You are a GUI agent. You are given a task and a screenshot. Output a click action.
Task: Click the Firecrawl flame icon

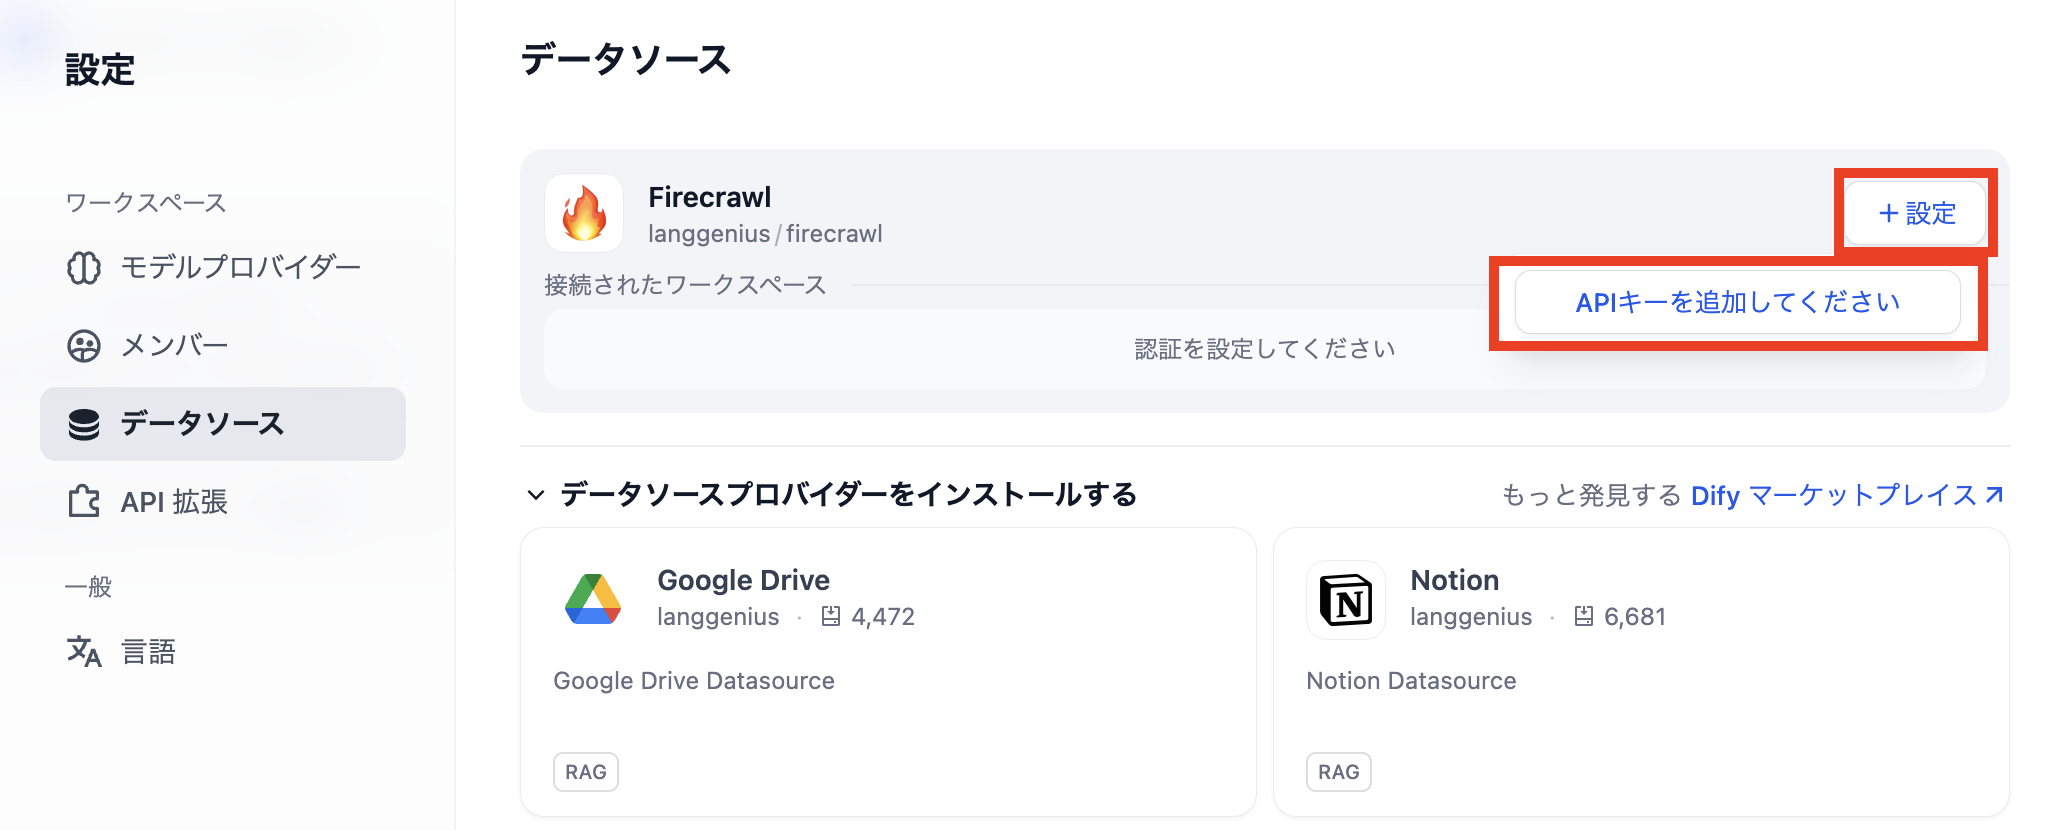584,214
